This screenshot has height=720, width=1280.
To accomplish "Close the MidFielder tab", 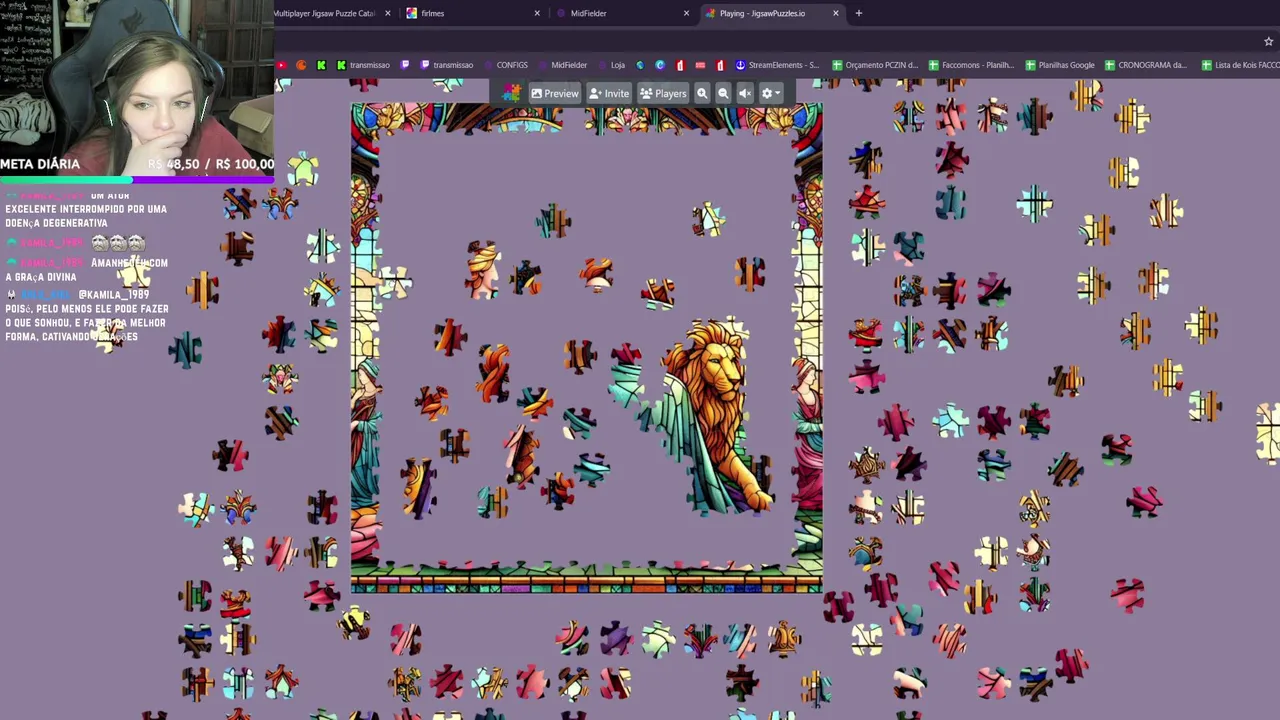I will tap(686, 13).
